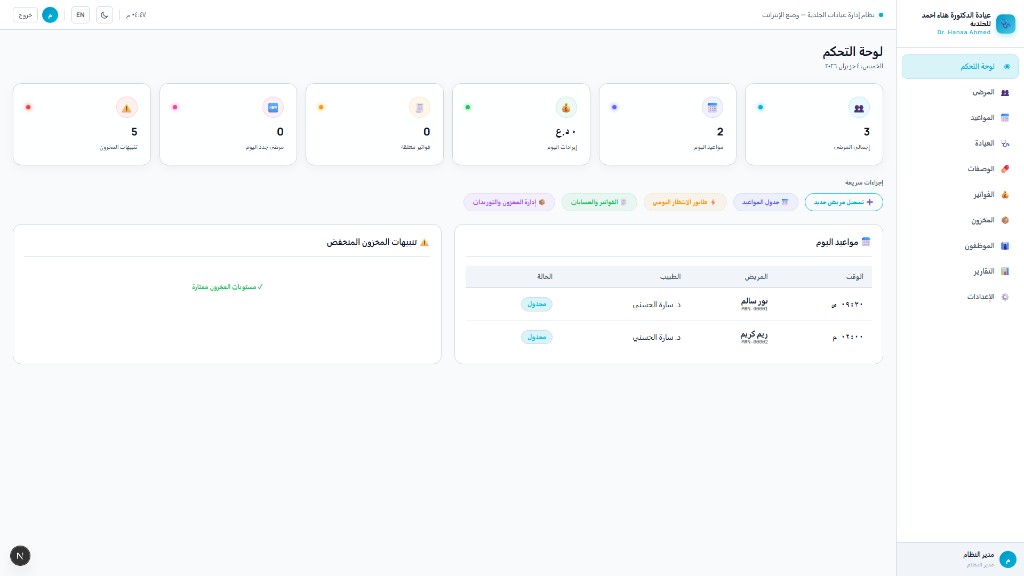Click the فواتير معلقة card document icon

(419, 108)
